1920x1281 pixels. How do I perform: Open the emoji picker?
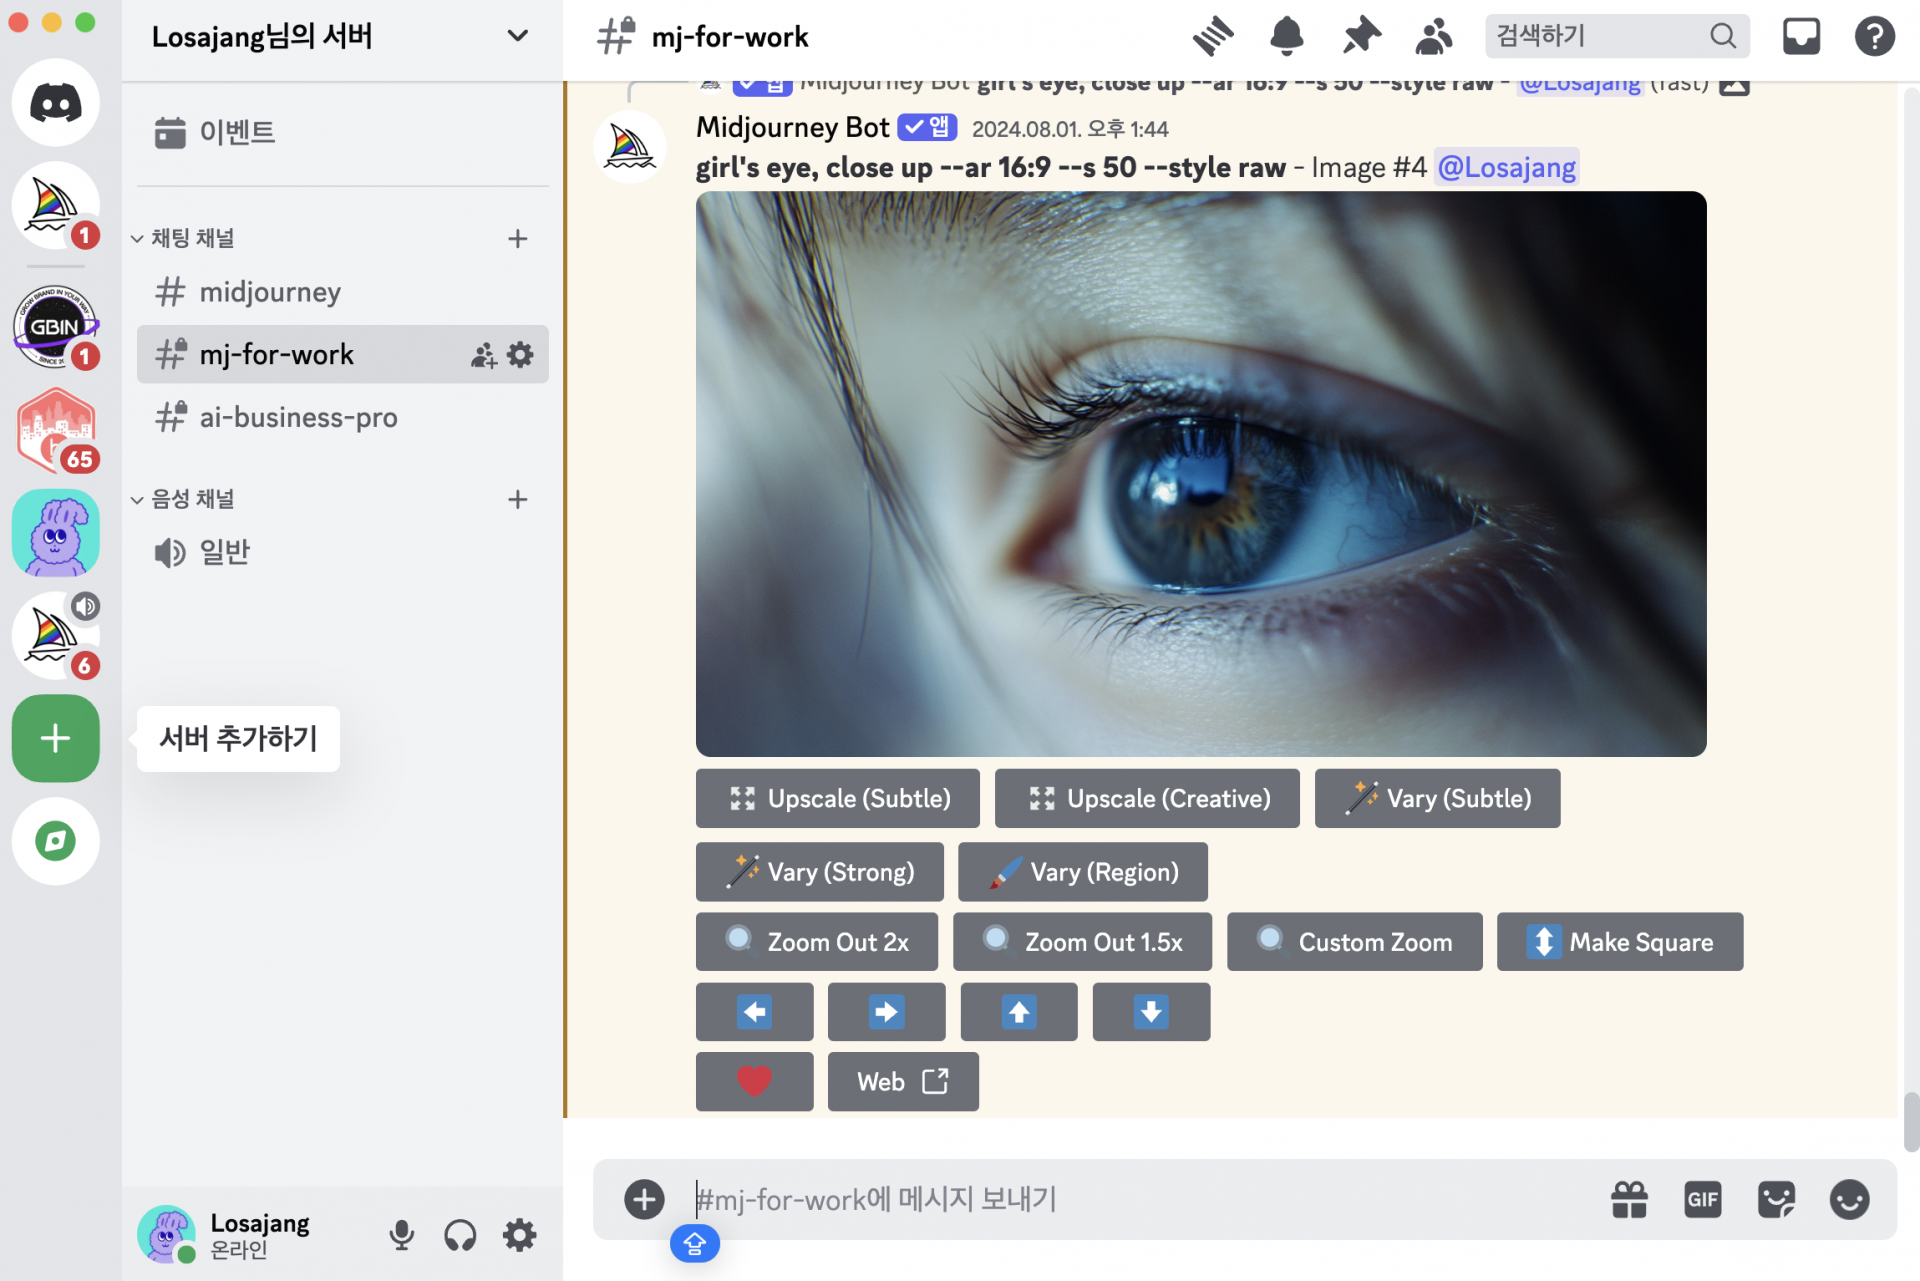pos(1849,1199)
